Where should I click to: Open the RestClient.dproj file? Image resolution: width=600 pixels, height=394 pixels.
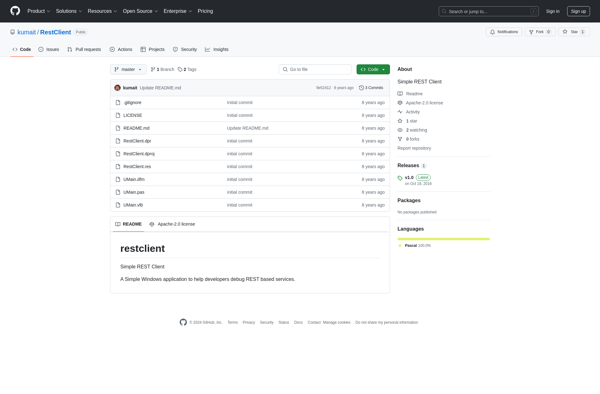click(139, 154)
